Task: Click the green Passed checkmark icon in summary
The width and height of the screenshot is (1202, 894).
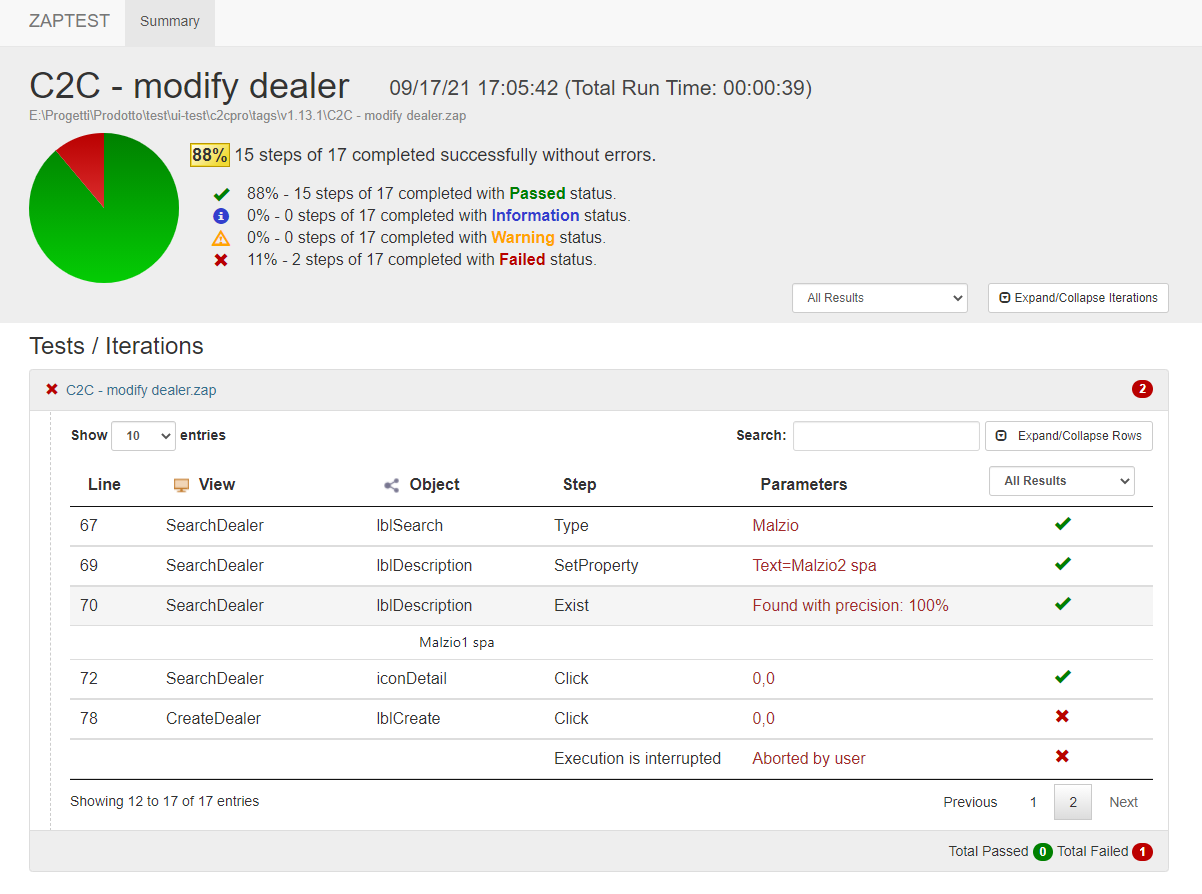Action: click(222, 194)
